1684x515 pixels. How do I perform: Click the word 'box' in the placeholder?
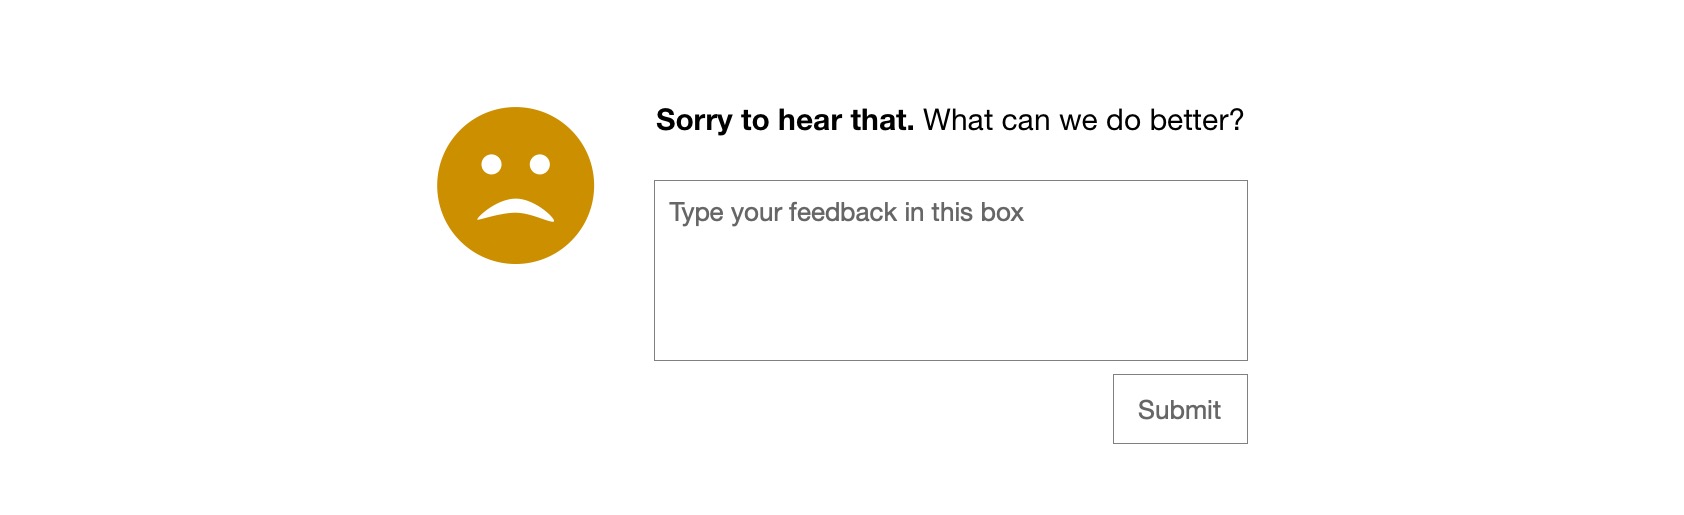point(1002,212)
